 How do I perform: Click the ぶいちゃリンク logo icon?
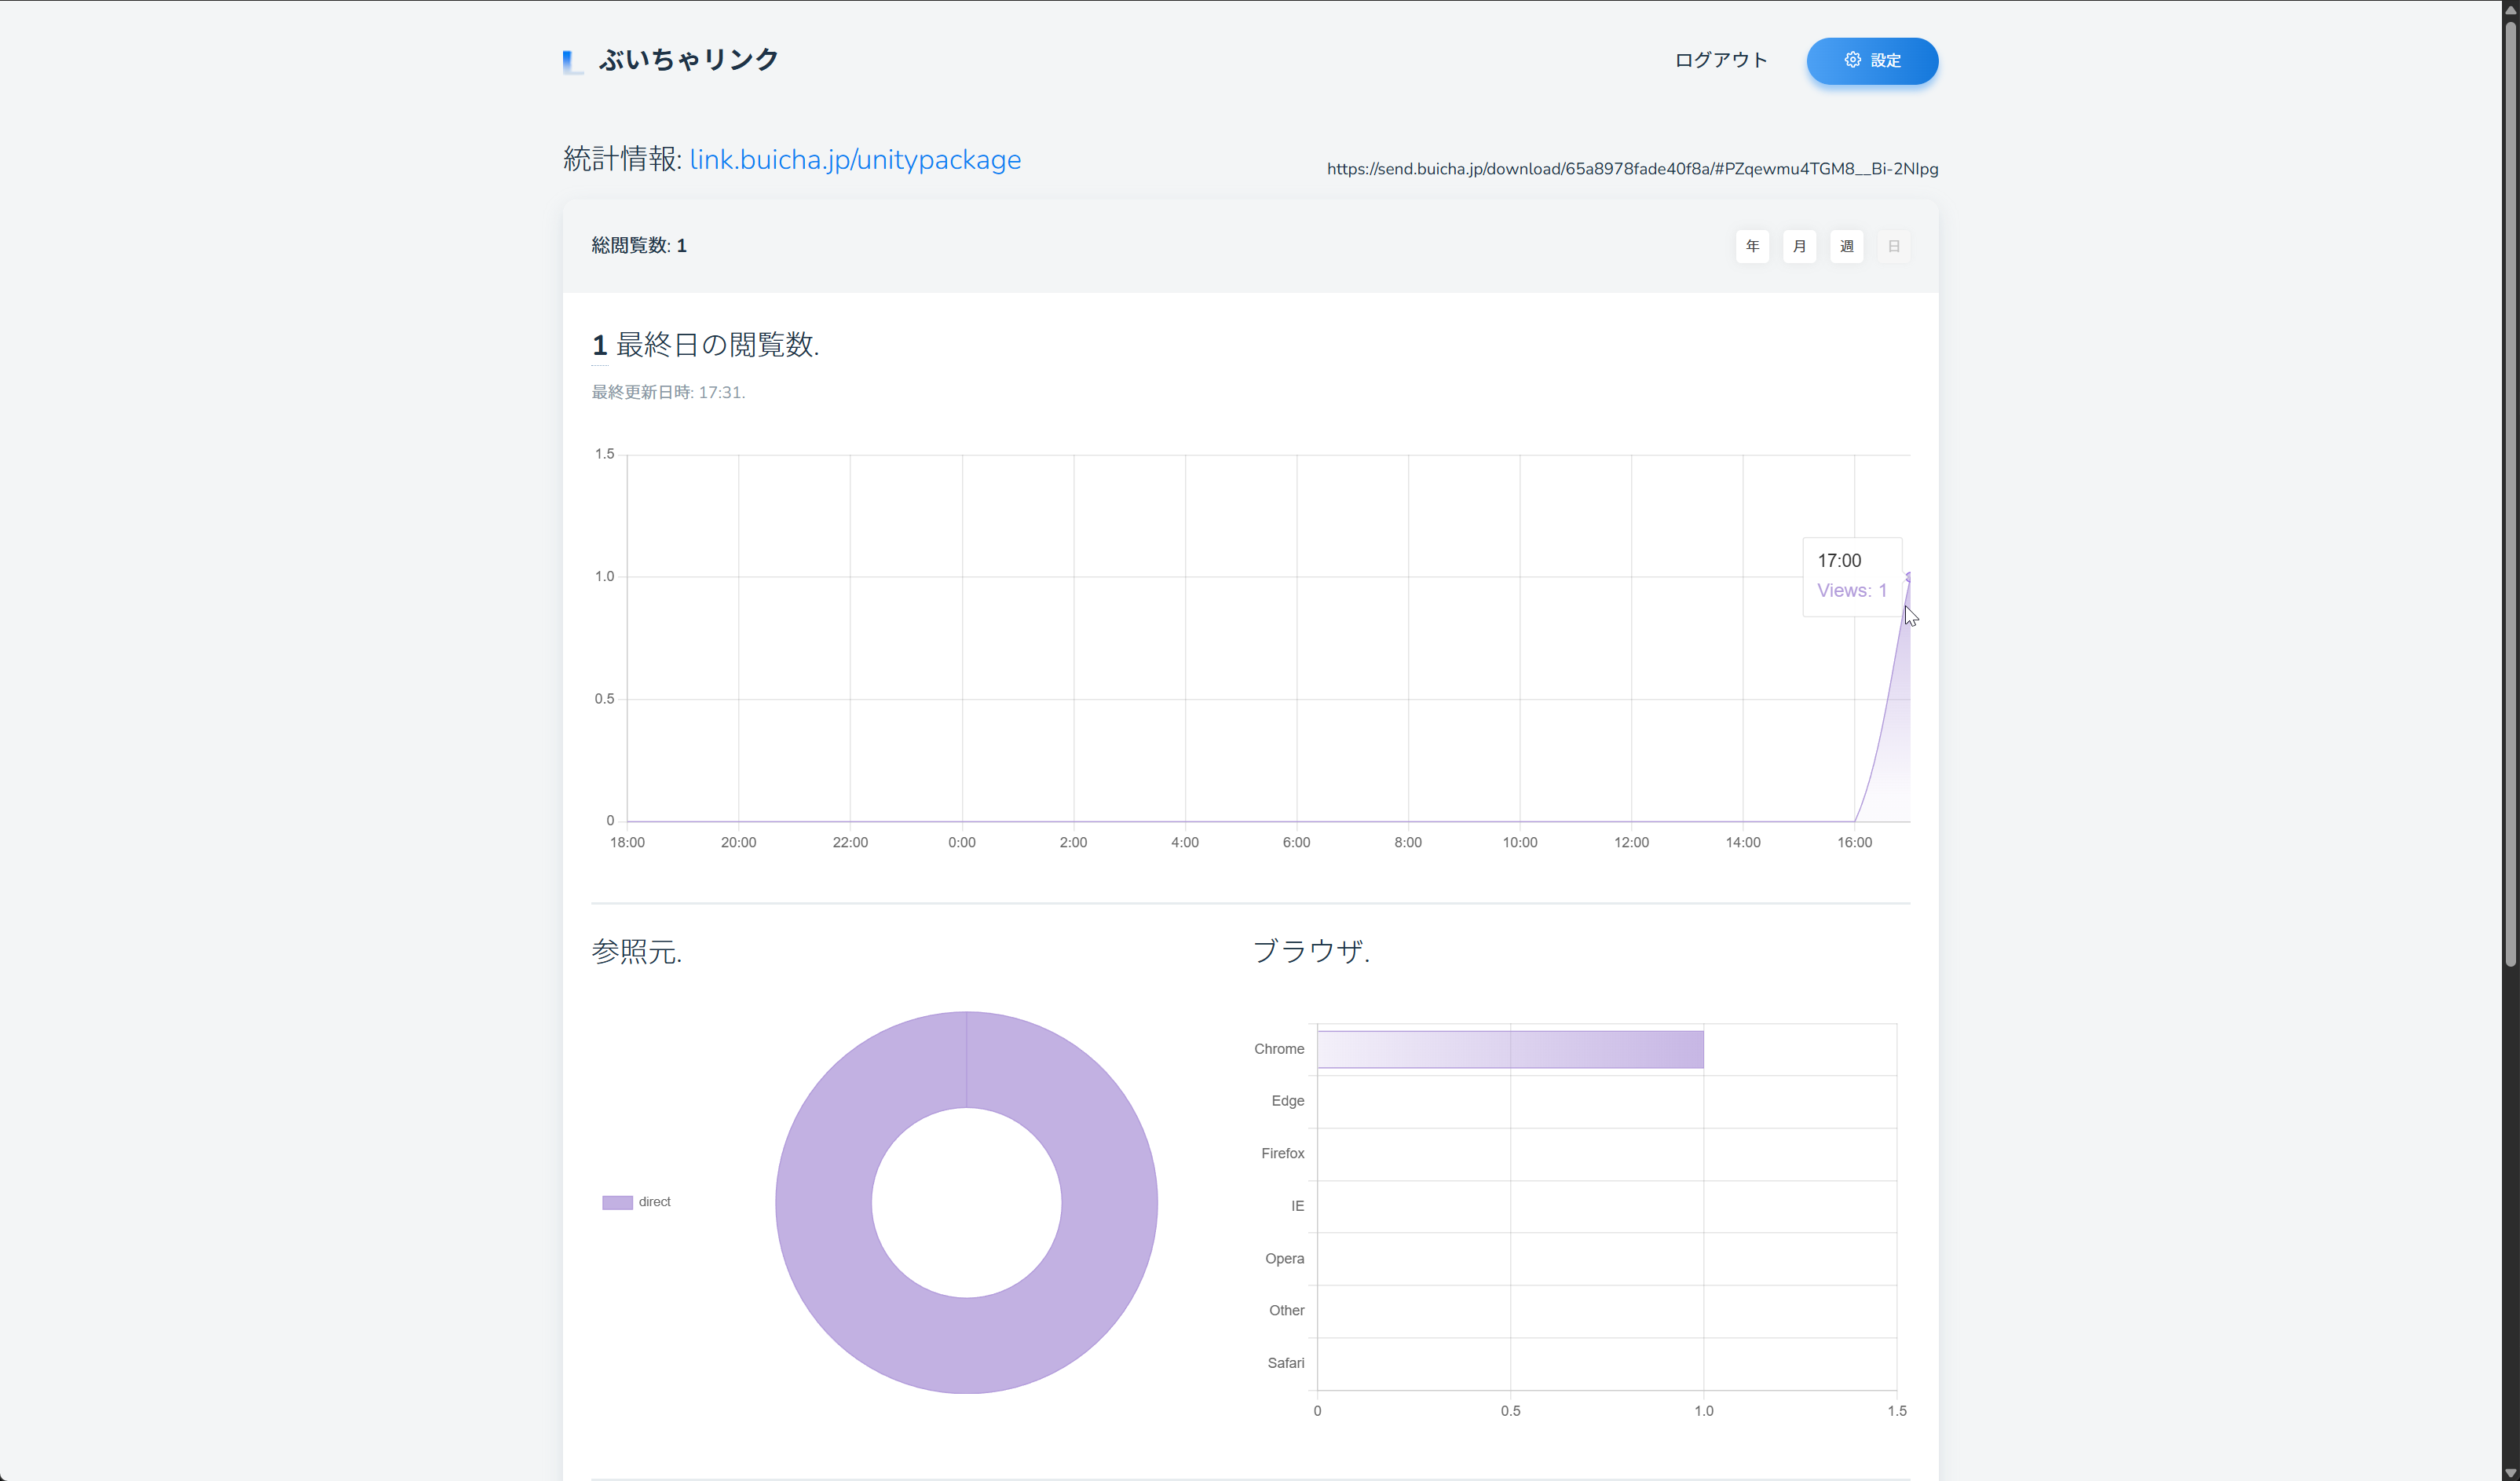pos(572,62)
